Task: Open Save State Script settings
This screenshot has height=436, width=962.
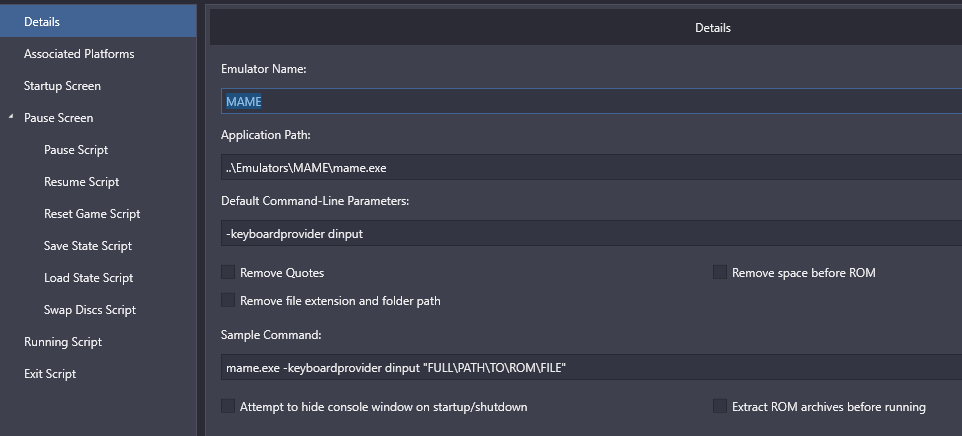Action: [88, 246]
